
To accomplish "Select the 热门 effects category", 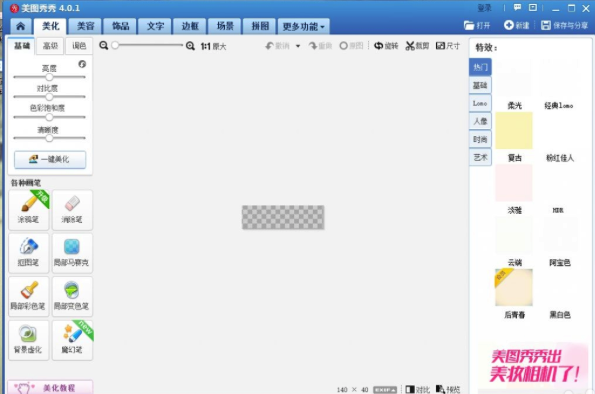I will pos(480,67).
